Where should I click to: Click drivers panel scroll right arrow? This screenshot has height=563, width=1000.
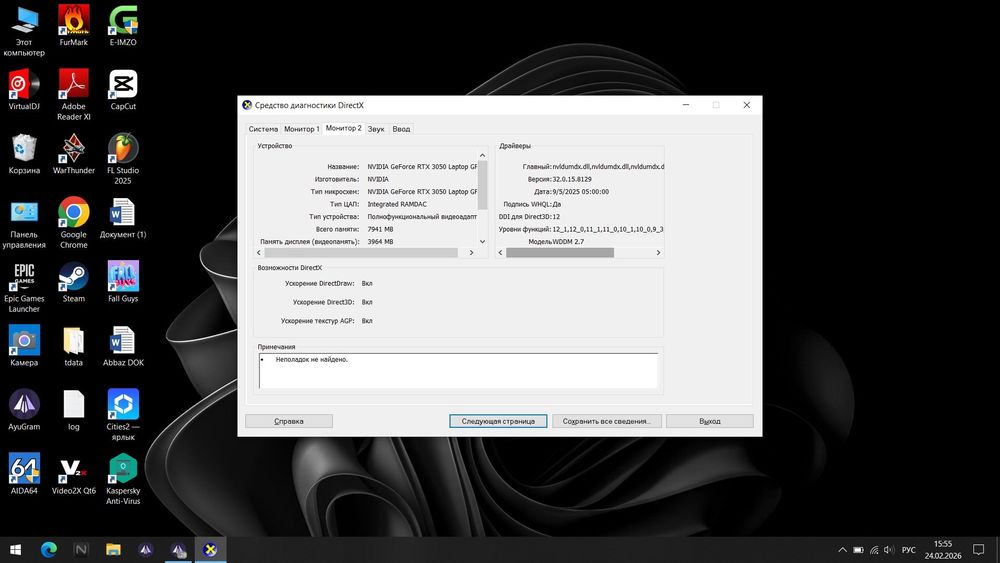pos(659,253)
